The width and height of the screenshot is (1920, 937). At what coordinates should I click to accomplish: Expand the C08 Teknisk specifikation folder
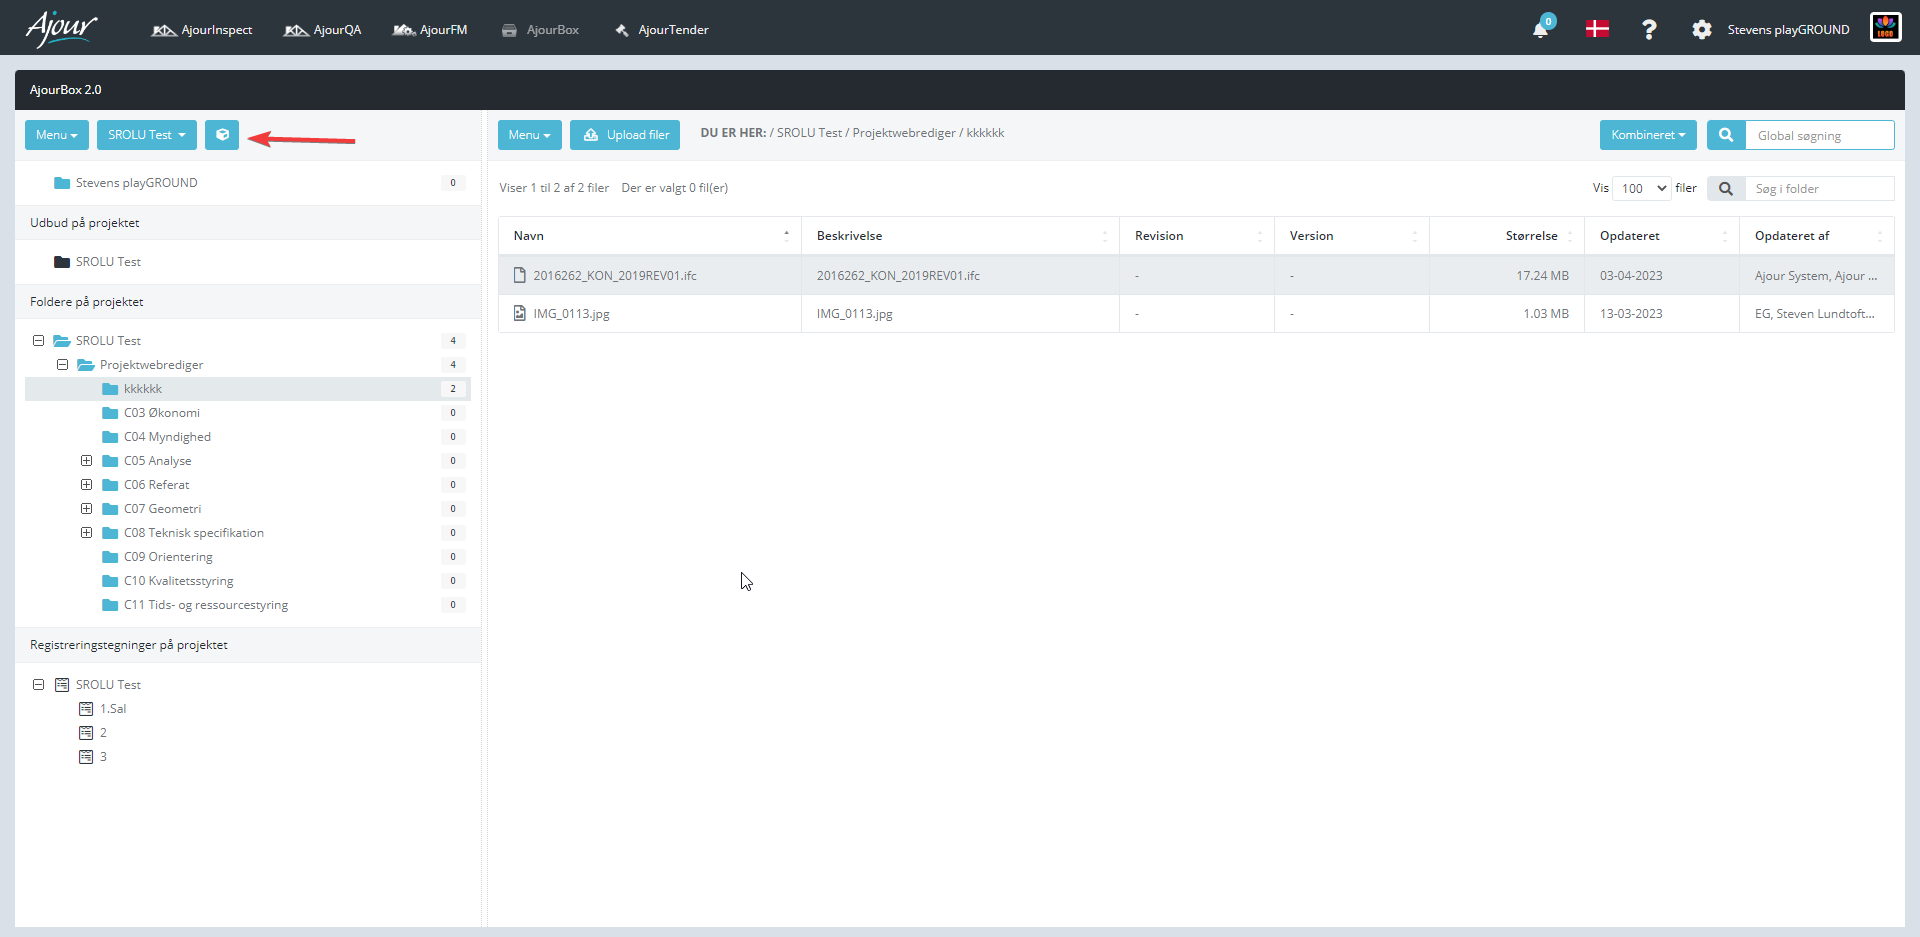[87, 533]
